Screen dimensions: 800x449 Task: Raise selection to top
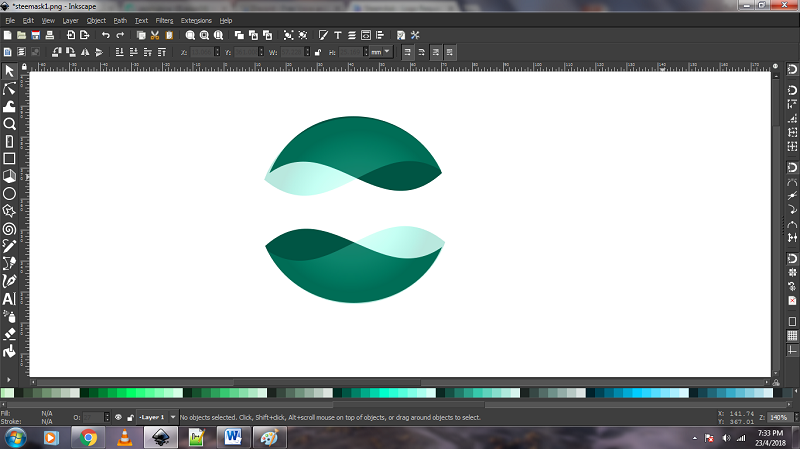pyautogui.click(x=162, y=52)
